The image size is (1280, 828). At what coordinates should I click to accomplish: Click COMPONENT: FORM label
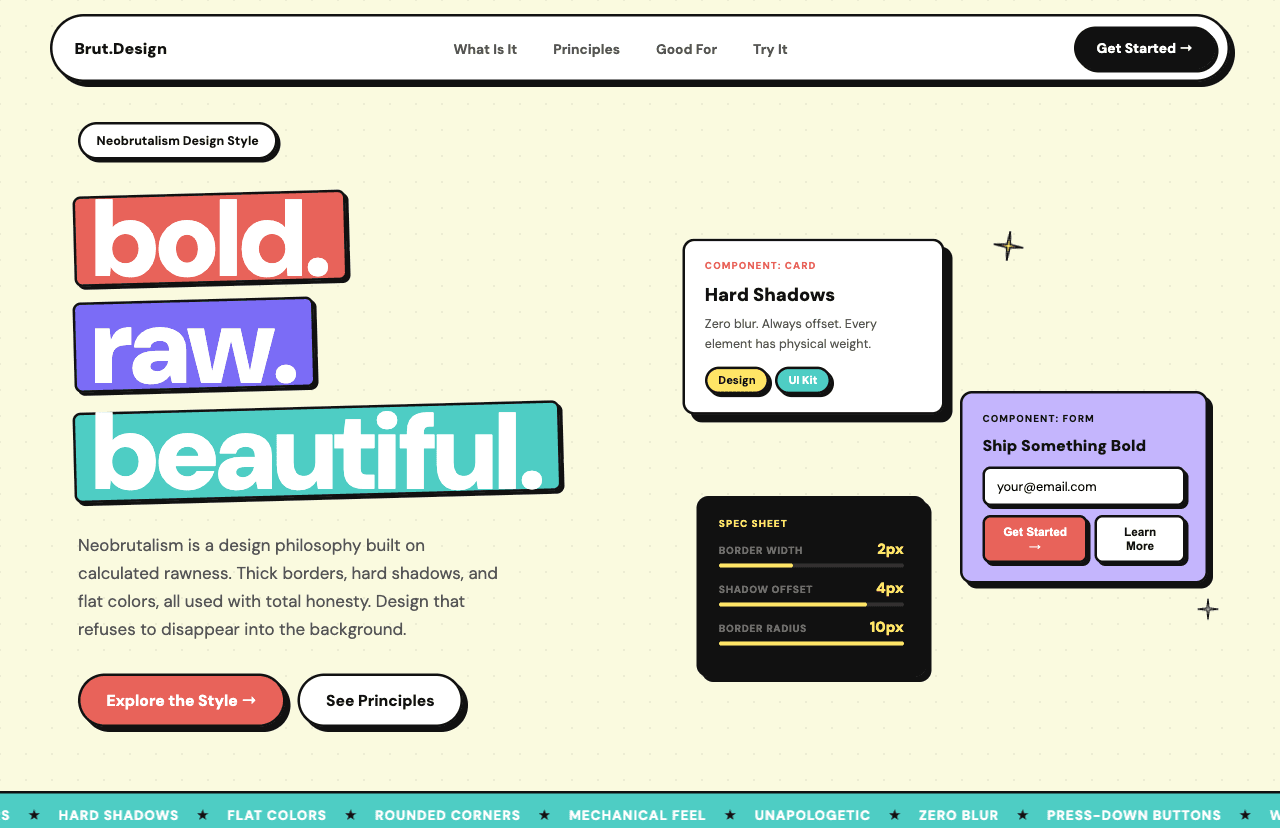coord(1038,419)
